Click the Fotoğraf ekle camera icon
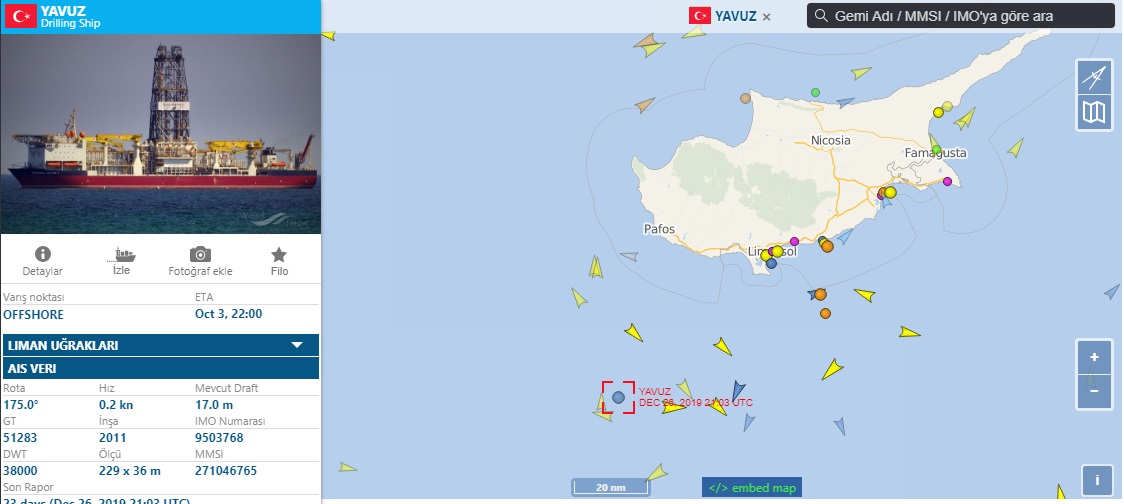Viewport: 1124px width, 504px height. [x=200, y=255]
